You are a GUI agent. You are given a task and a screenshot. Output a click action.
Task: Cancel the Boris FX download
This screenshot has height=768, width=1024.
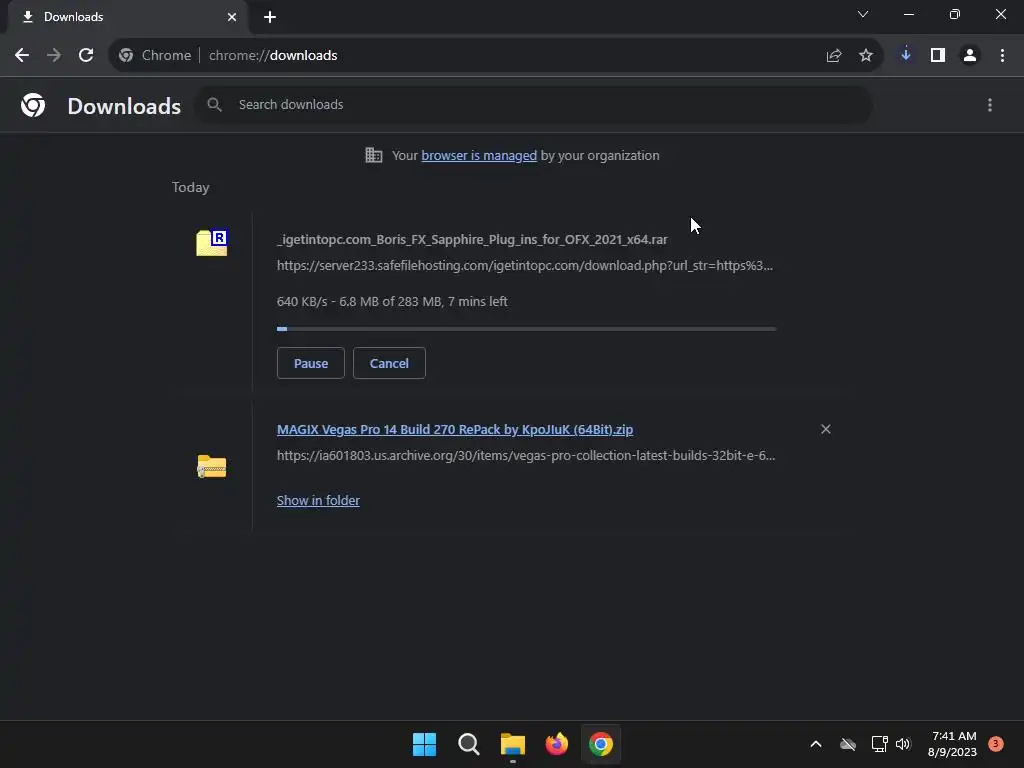[x=389, y=363]
